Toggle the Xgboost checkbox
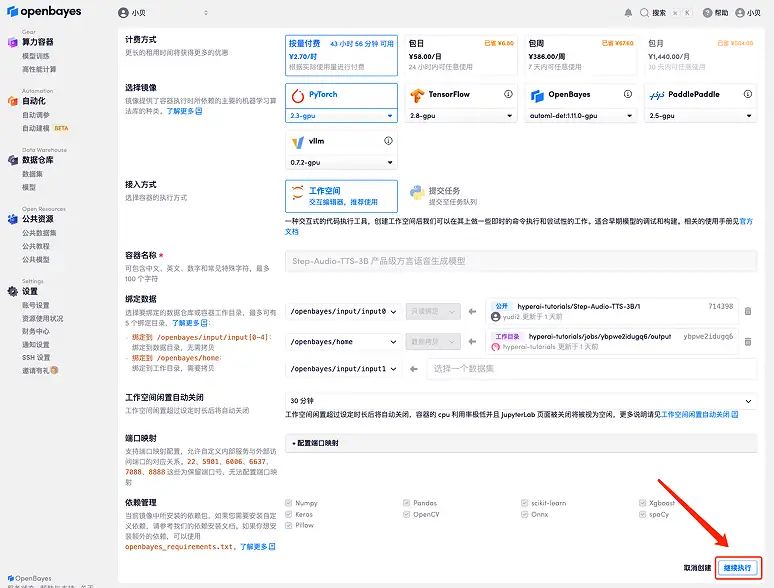774x588 pixels. point(642,503)
